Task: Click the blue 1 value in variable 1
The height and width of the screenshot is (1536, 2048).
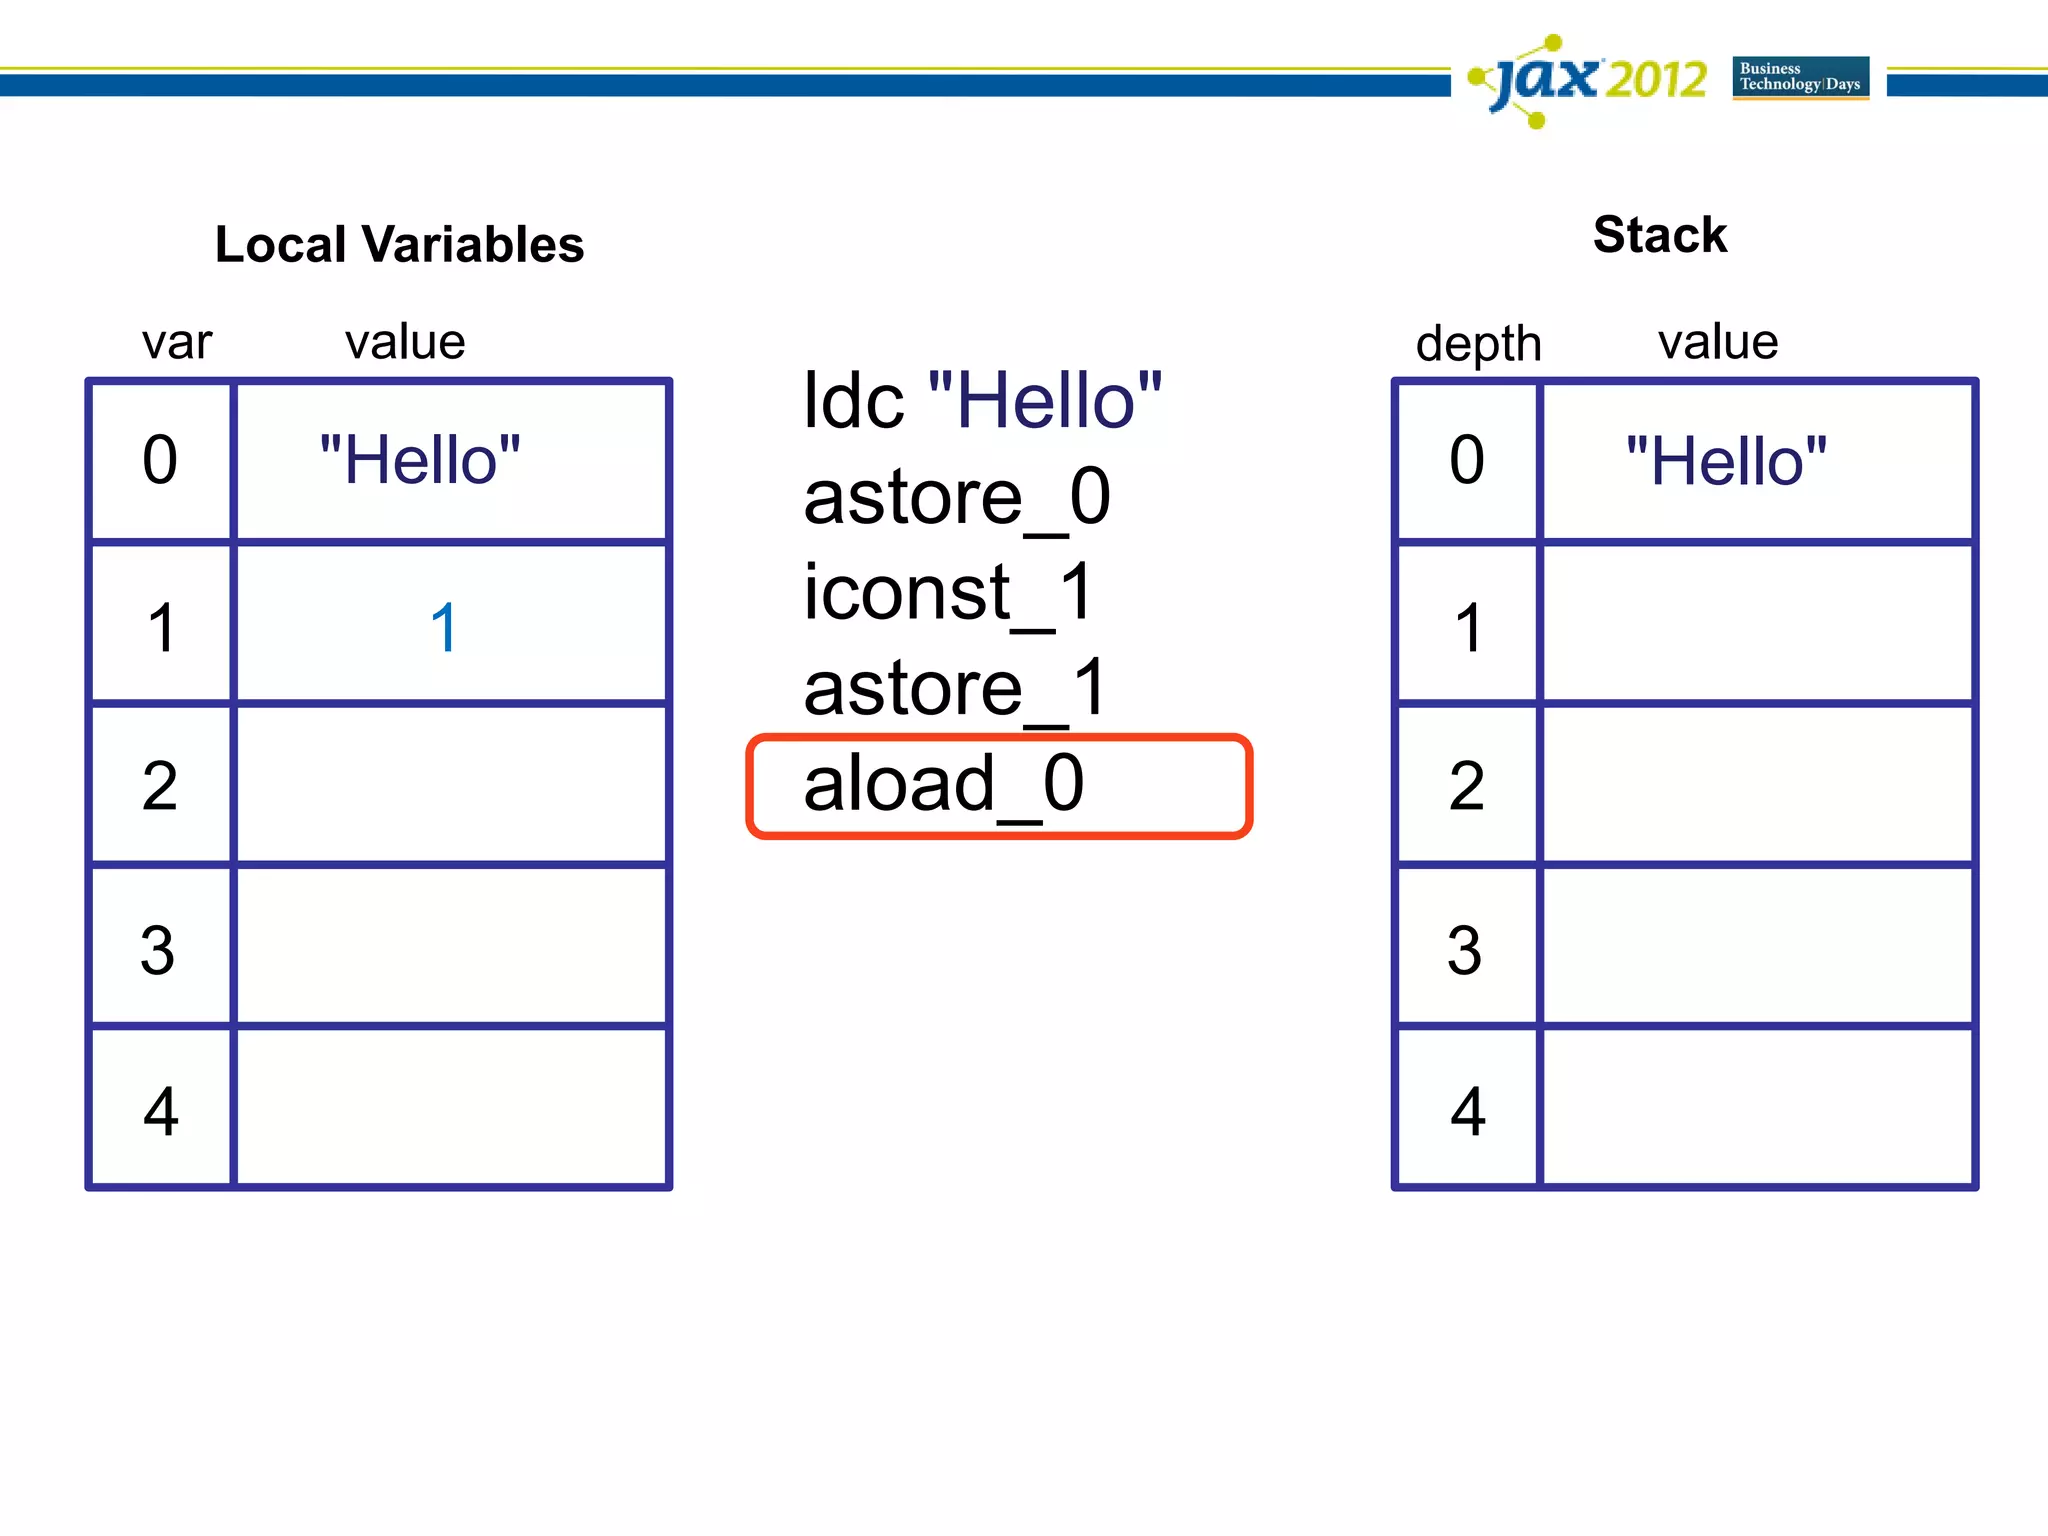Action: 444,628
